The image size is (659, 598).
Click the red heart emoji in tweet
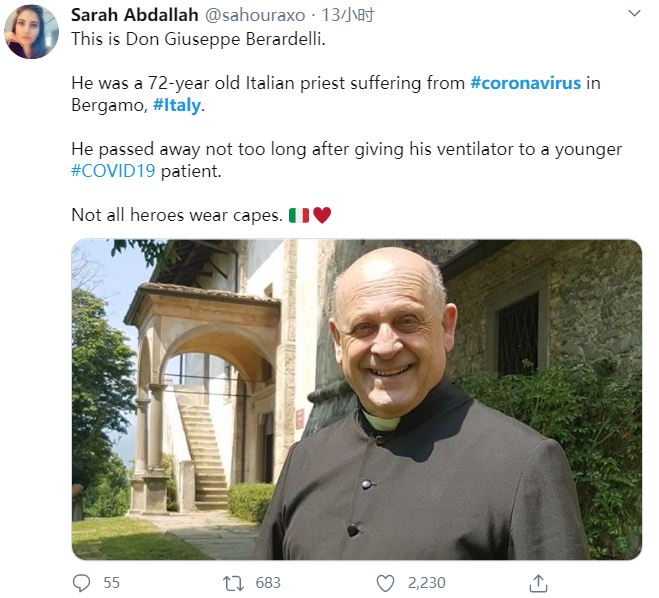(x=322, y=215)
